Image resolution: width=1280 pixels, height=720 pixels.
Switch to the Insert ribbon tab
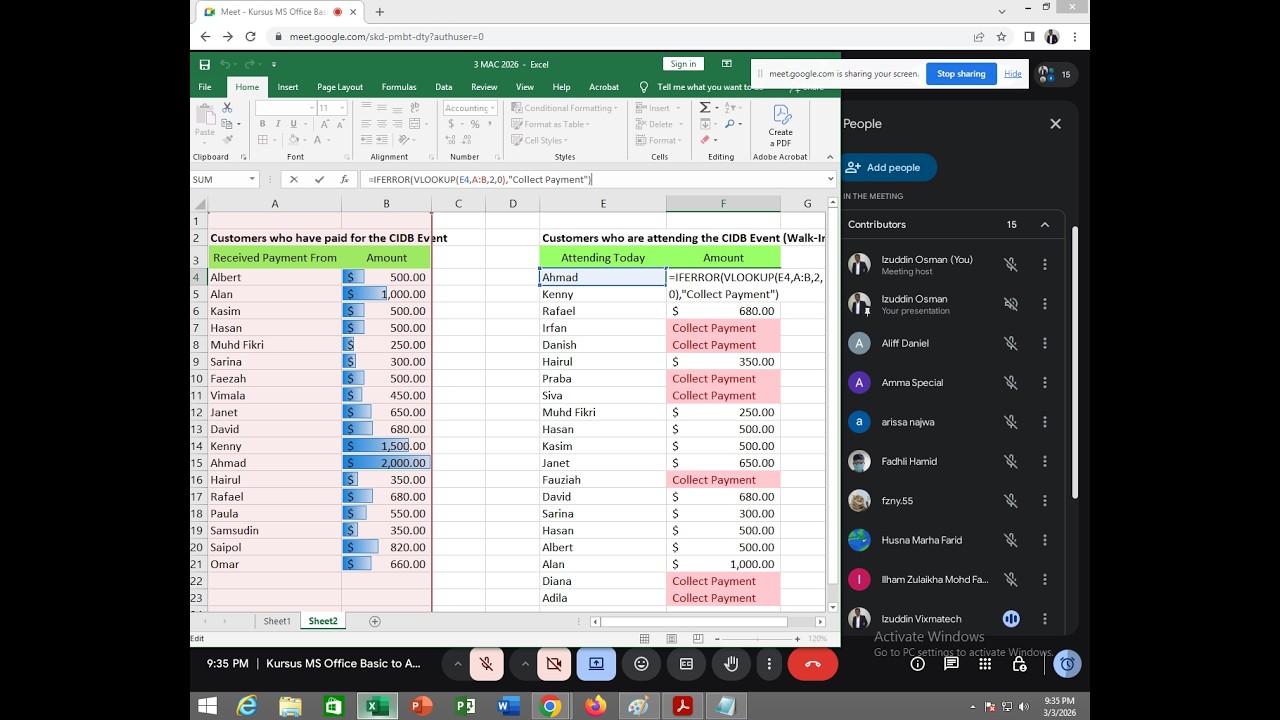288,87
